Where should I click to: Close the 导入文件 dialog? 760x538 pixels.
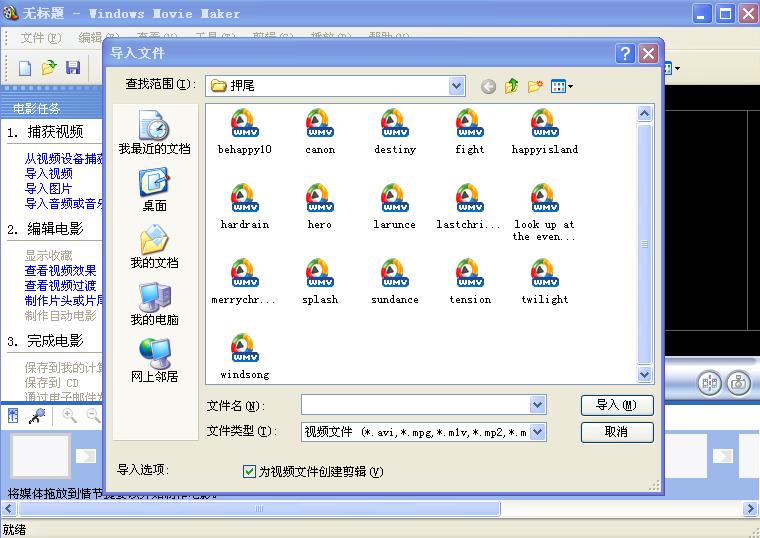tap(648, 53)
